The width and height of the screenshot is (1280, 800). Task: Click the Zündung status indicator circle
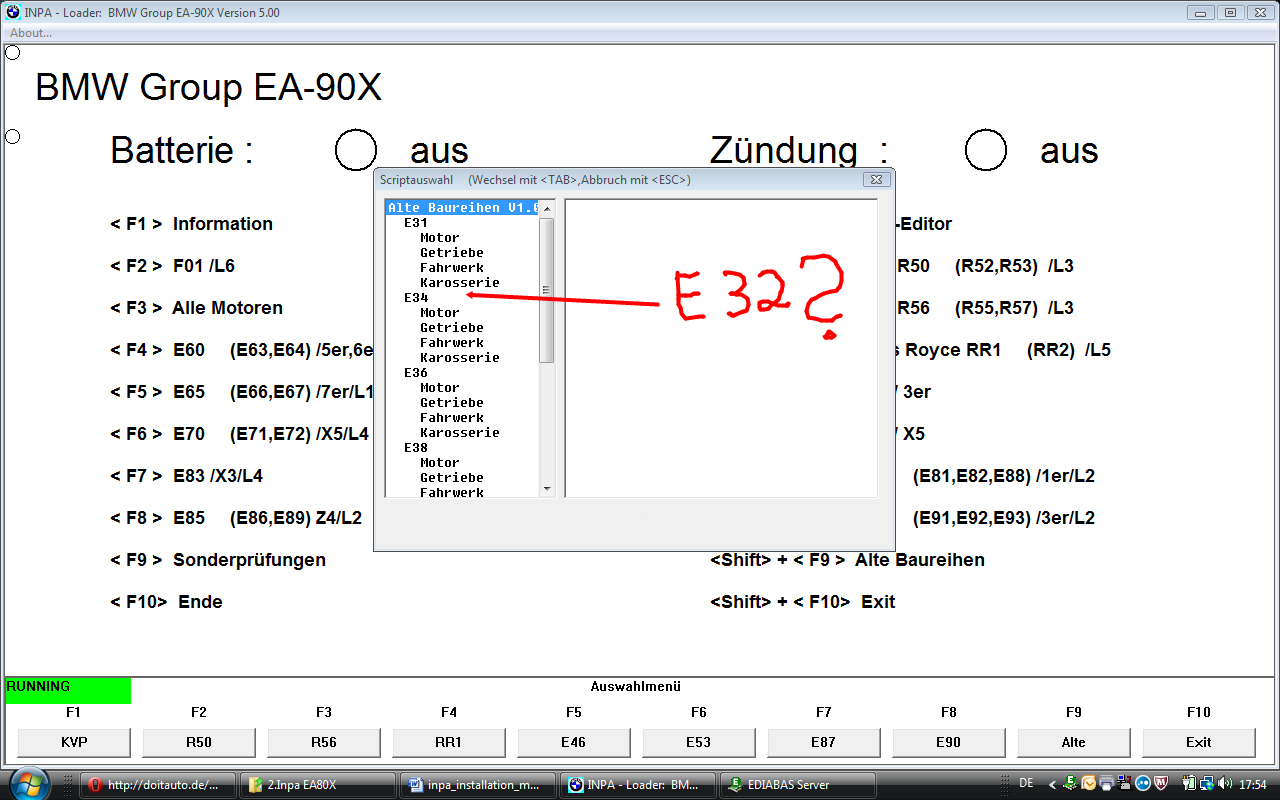click(x=985, y=150)
